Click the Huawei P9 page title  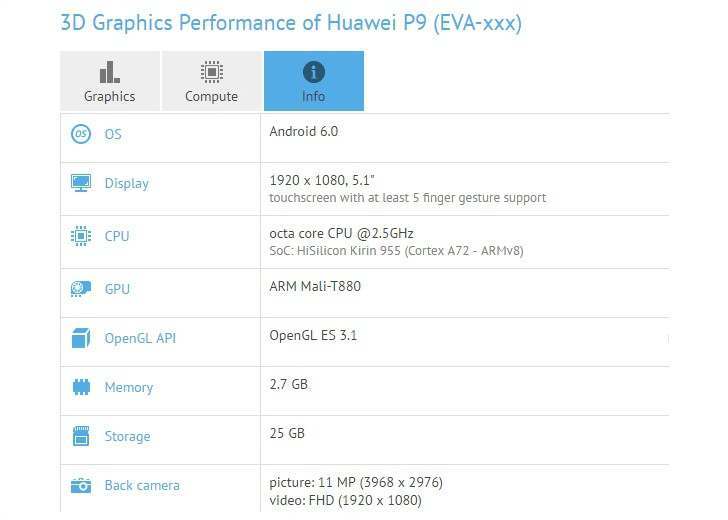pyautogui.click(x=291, y=22)
